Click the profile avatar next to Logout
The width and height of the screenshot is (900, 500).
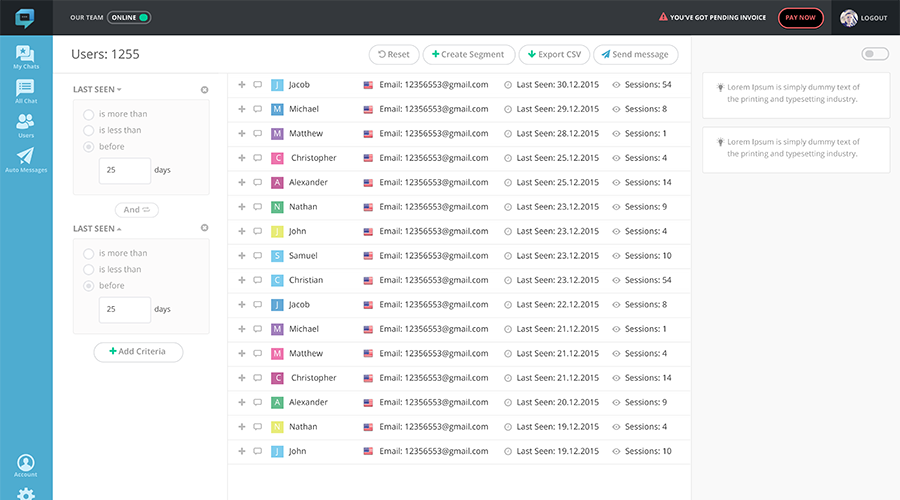[x=848, y=18]
